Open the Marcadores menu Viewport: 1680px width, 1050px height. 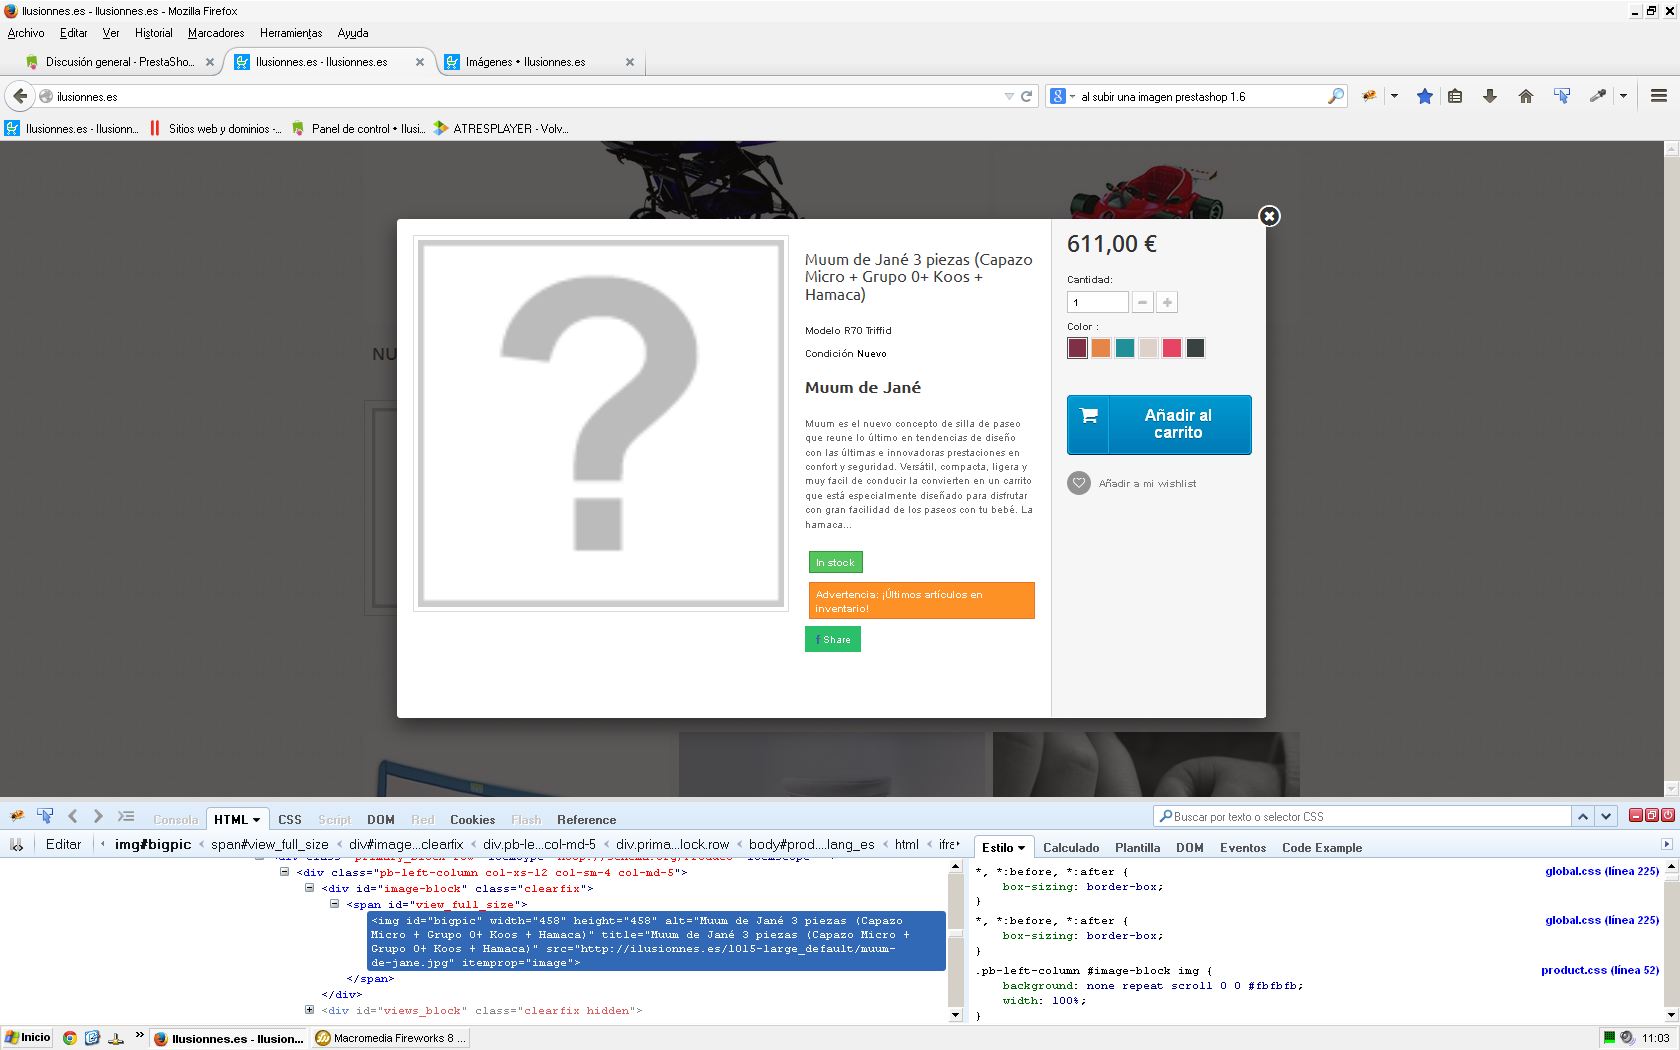pyautogui.click(x=216, y=33)
